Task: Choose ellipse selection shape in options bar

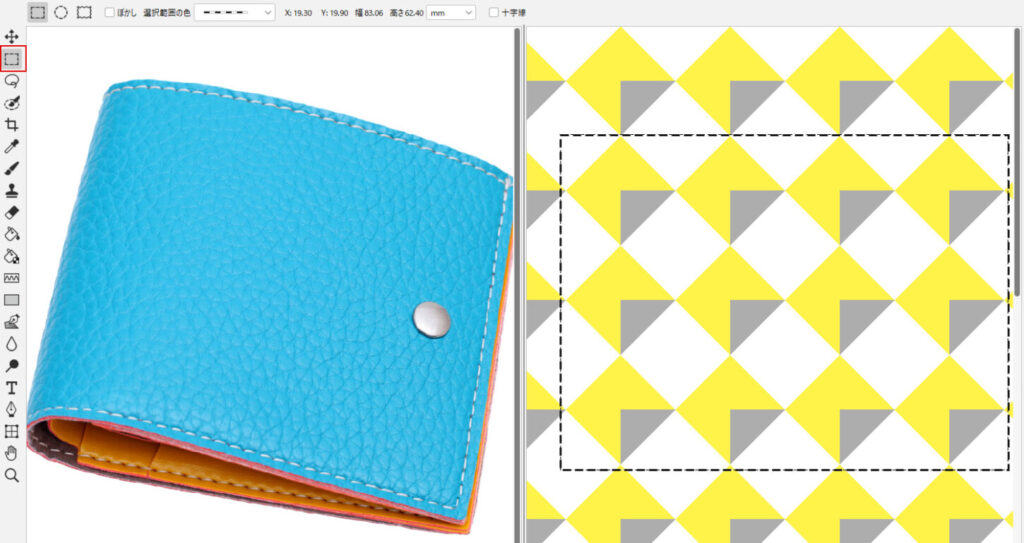Action: (x=61, y=12)
